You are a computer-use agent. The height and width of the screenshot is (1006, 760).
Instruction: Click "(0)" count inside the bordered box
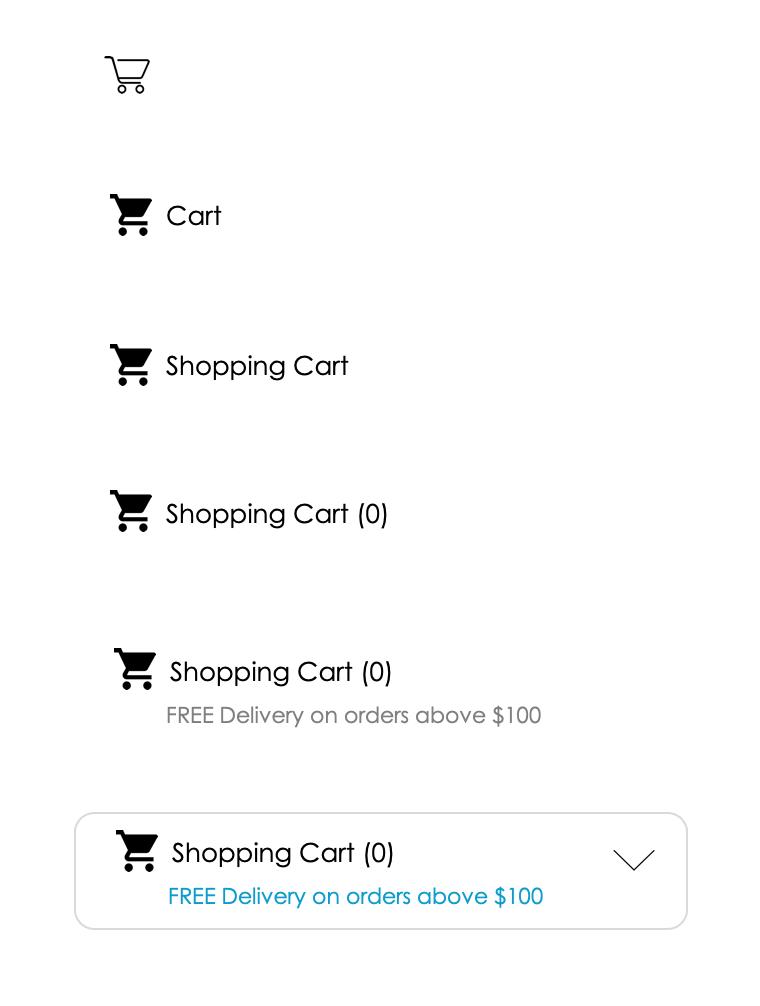(378, 853)
